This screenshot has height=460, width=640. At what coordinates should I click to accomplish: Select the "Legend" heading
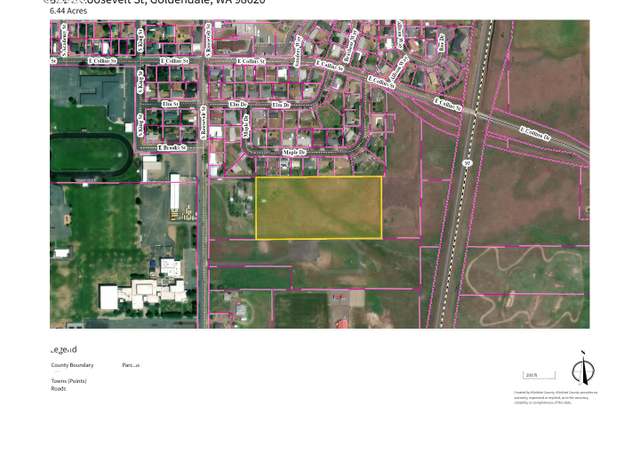64,350
